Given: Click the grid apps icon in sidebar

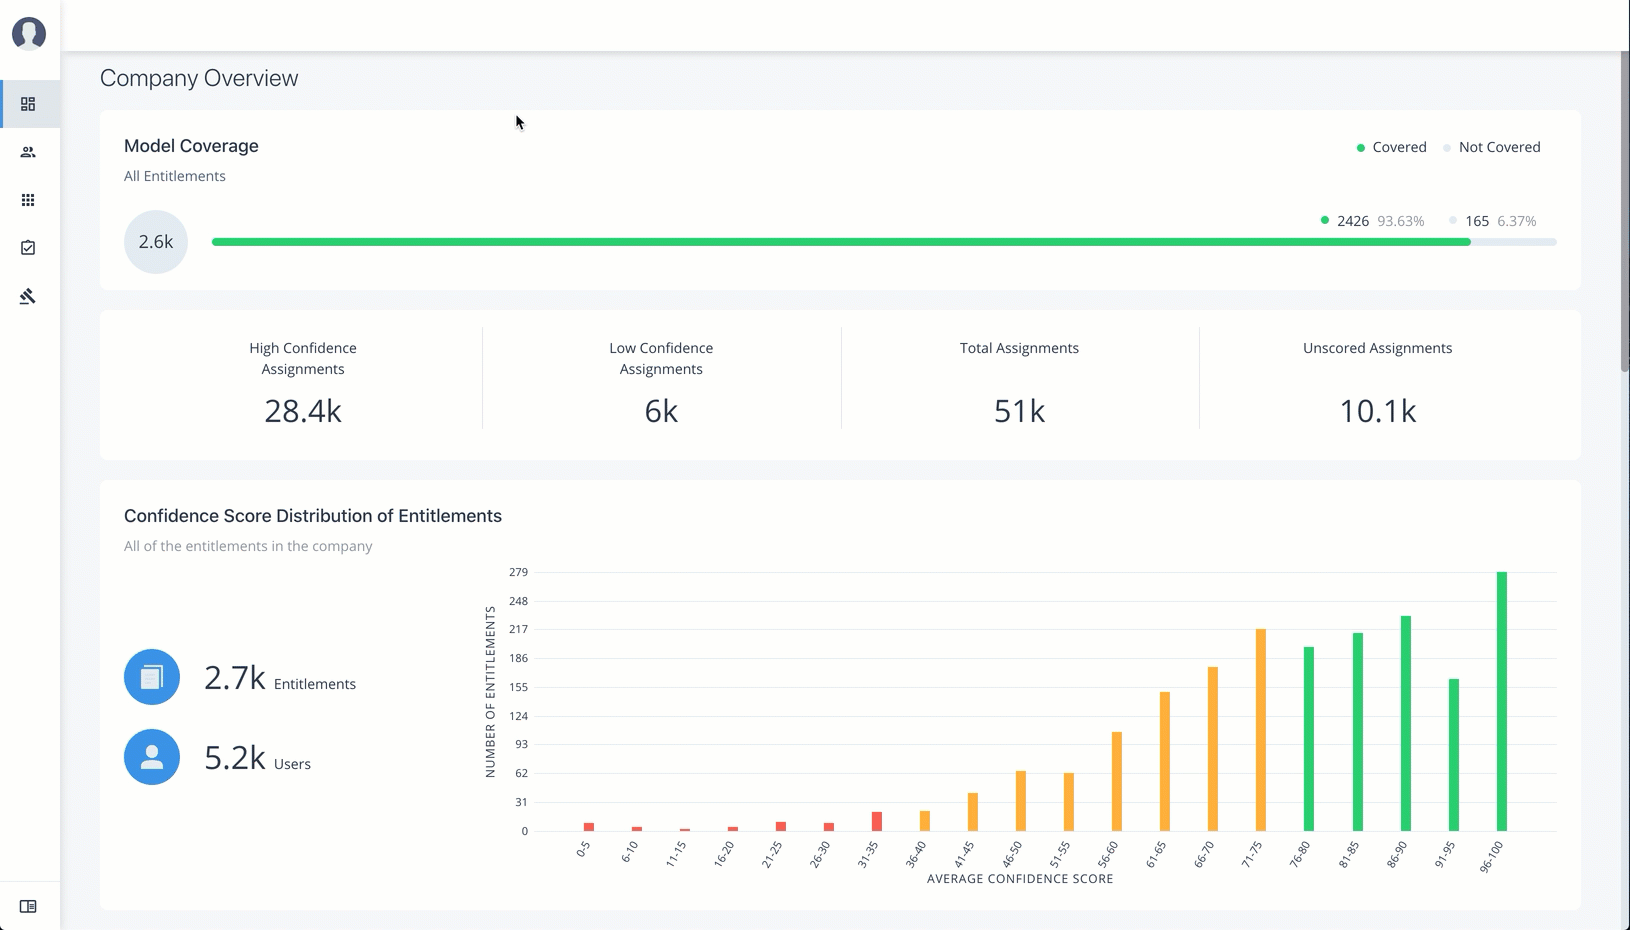Looking at the screenshot, I should 28,200.
